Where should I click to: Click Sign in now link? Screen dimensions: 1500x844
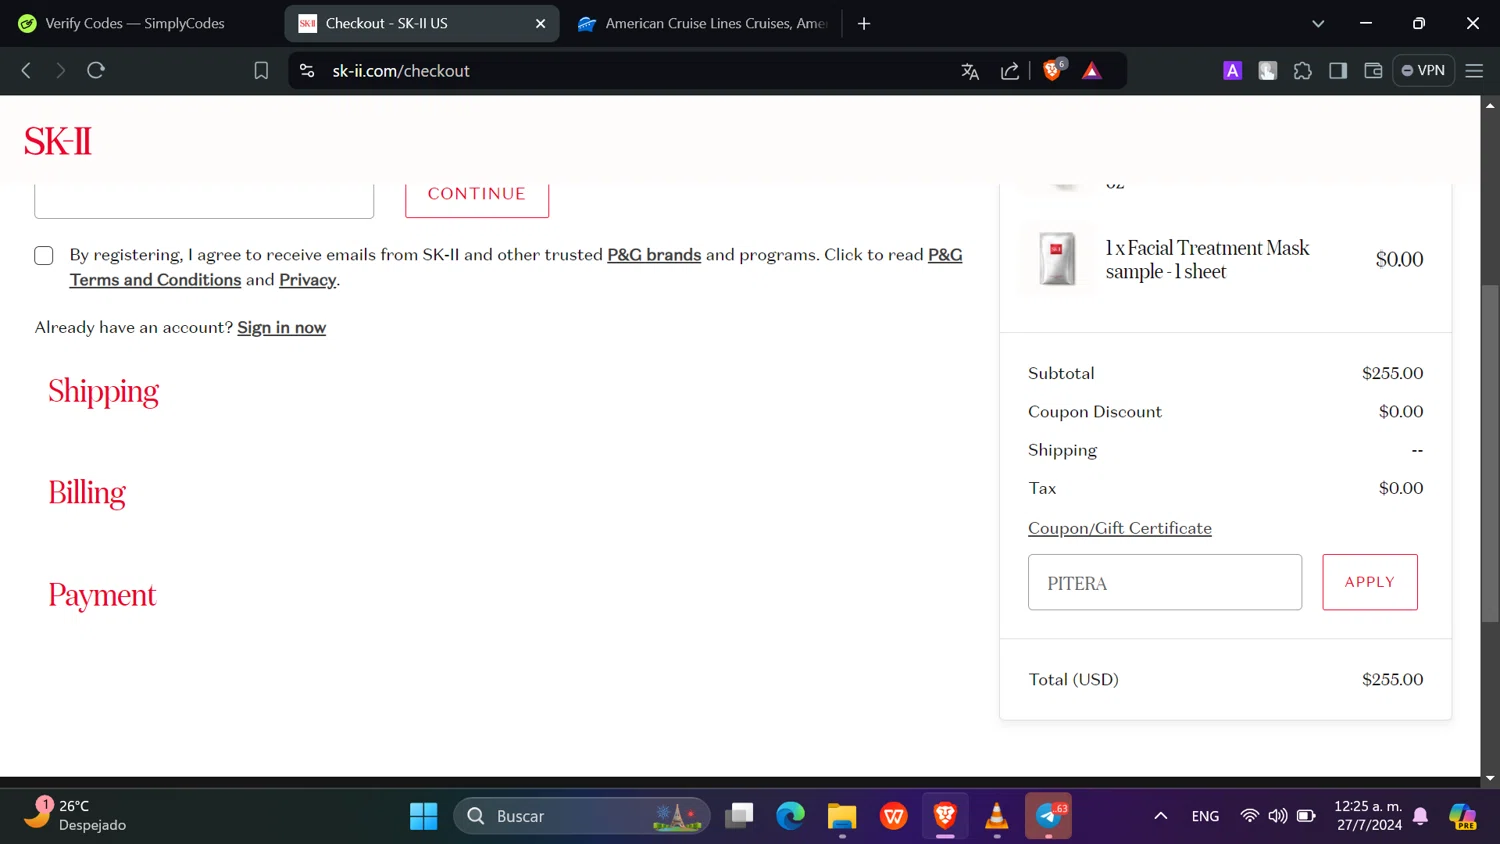pyautogui.click(x=281, y=328)
